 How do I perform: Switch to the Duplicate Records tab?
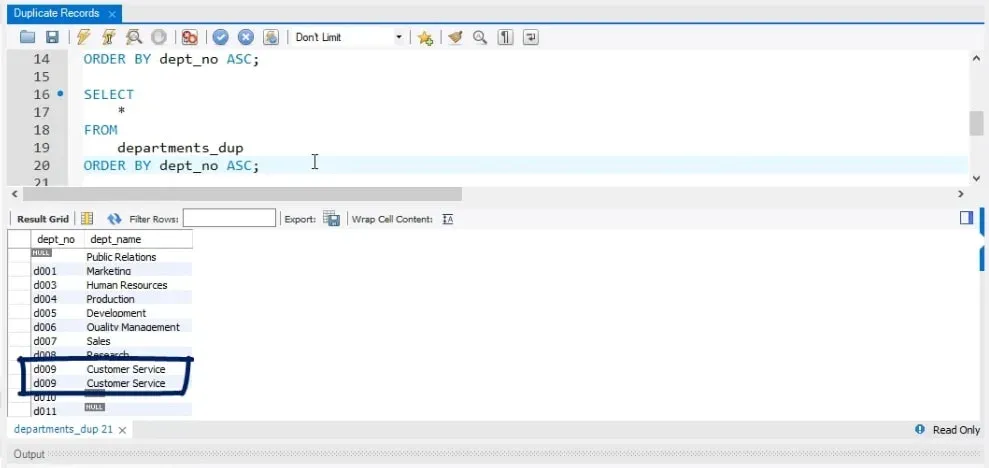tap(56, 13)
